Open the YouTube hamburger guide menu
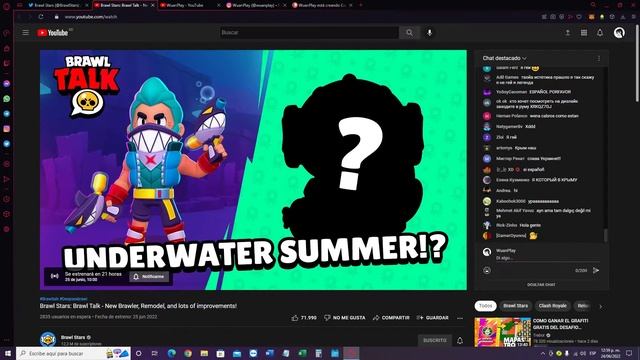Image resolution: width=640 pixels, height=360 pixels. pos(25,33)
